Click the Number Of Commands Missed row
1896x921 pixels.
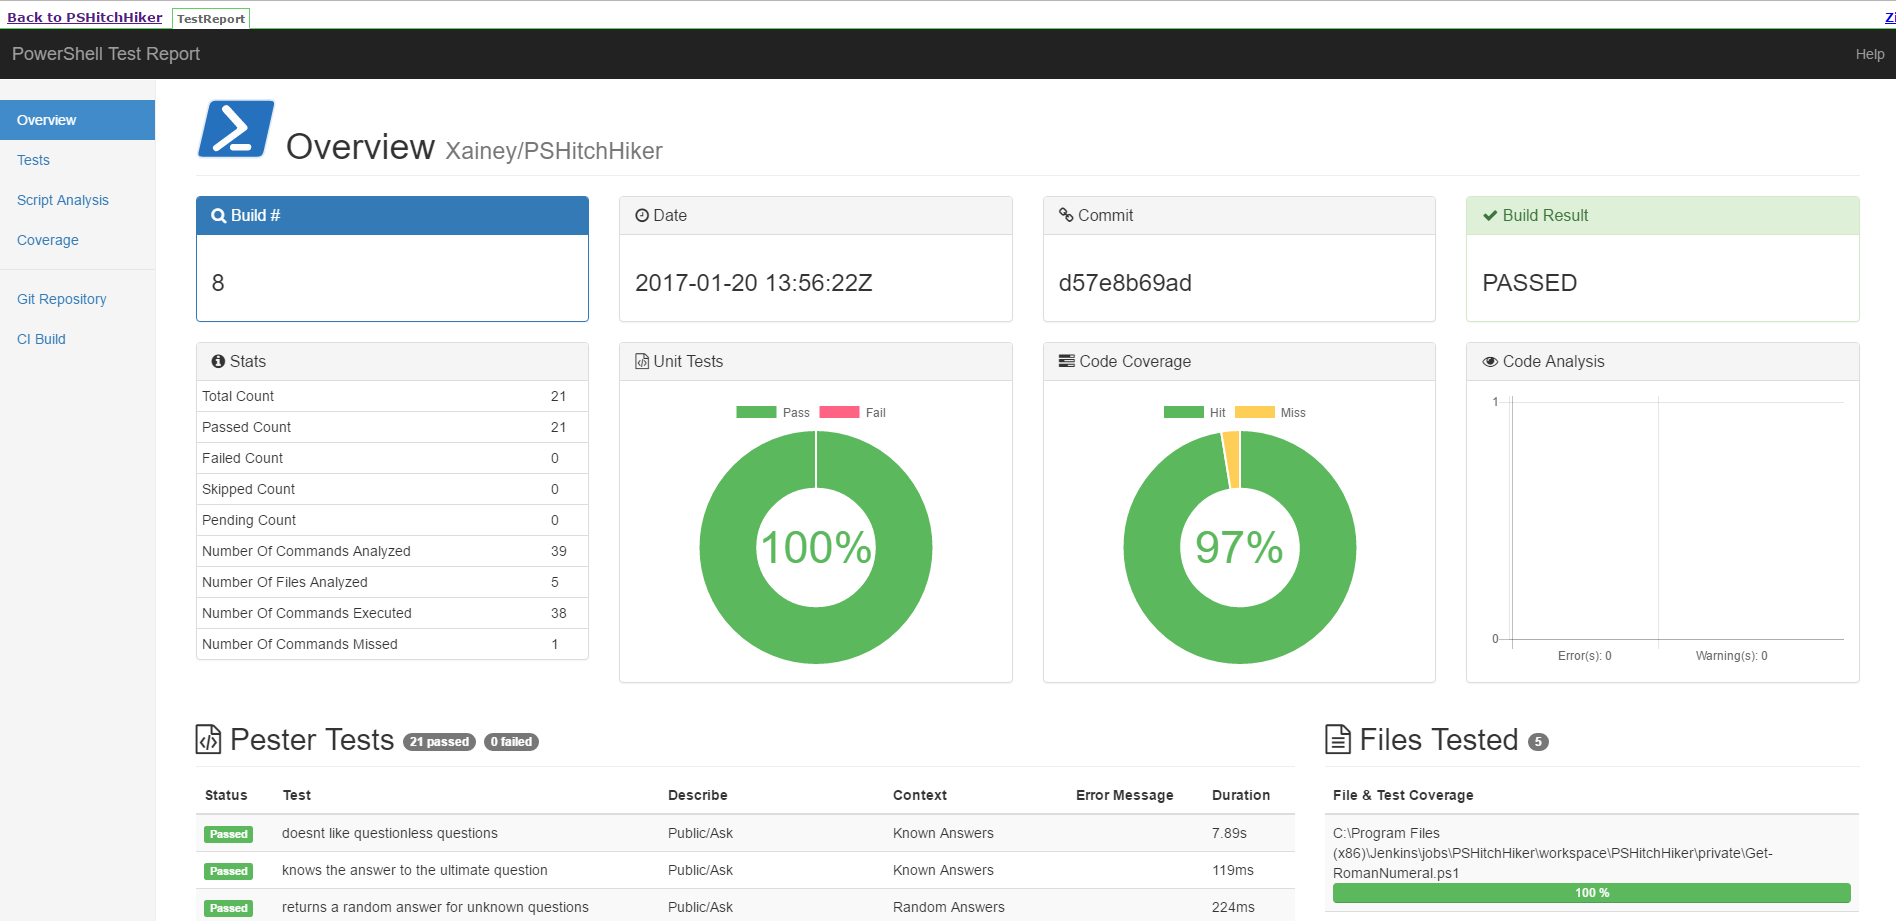pos(392,644)
